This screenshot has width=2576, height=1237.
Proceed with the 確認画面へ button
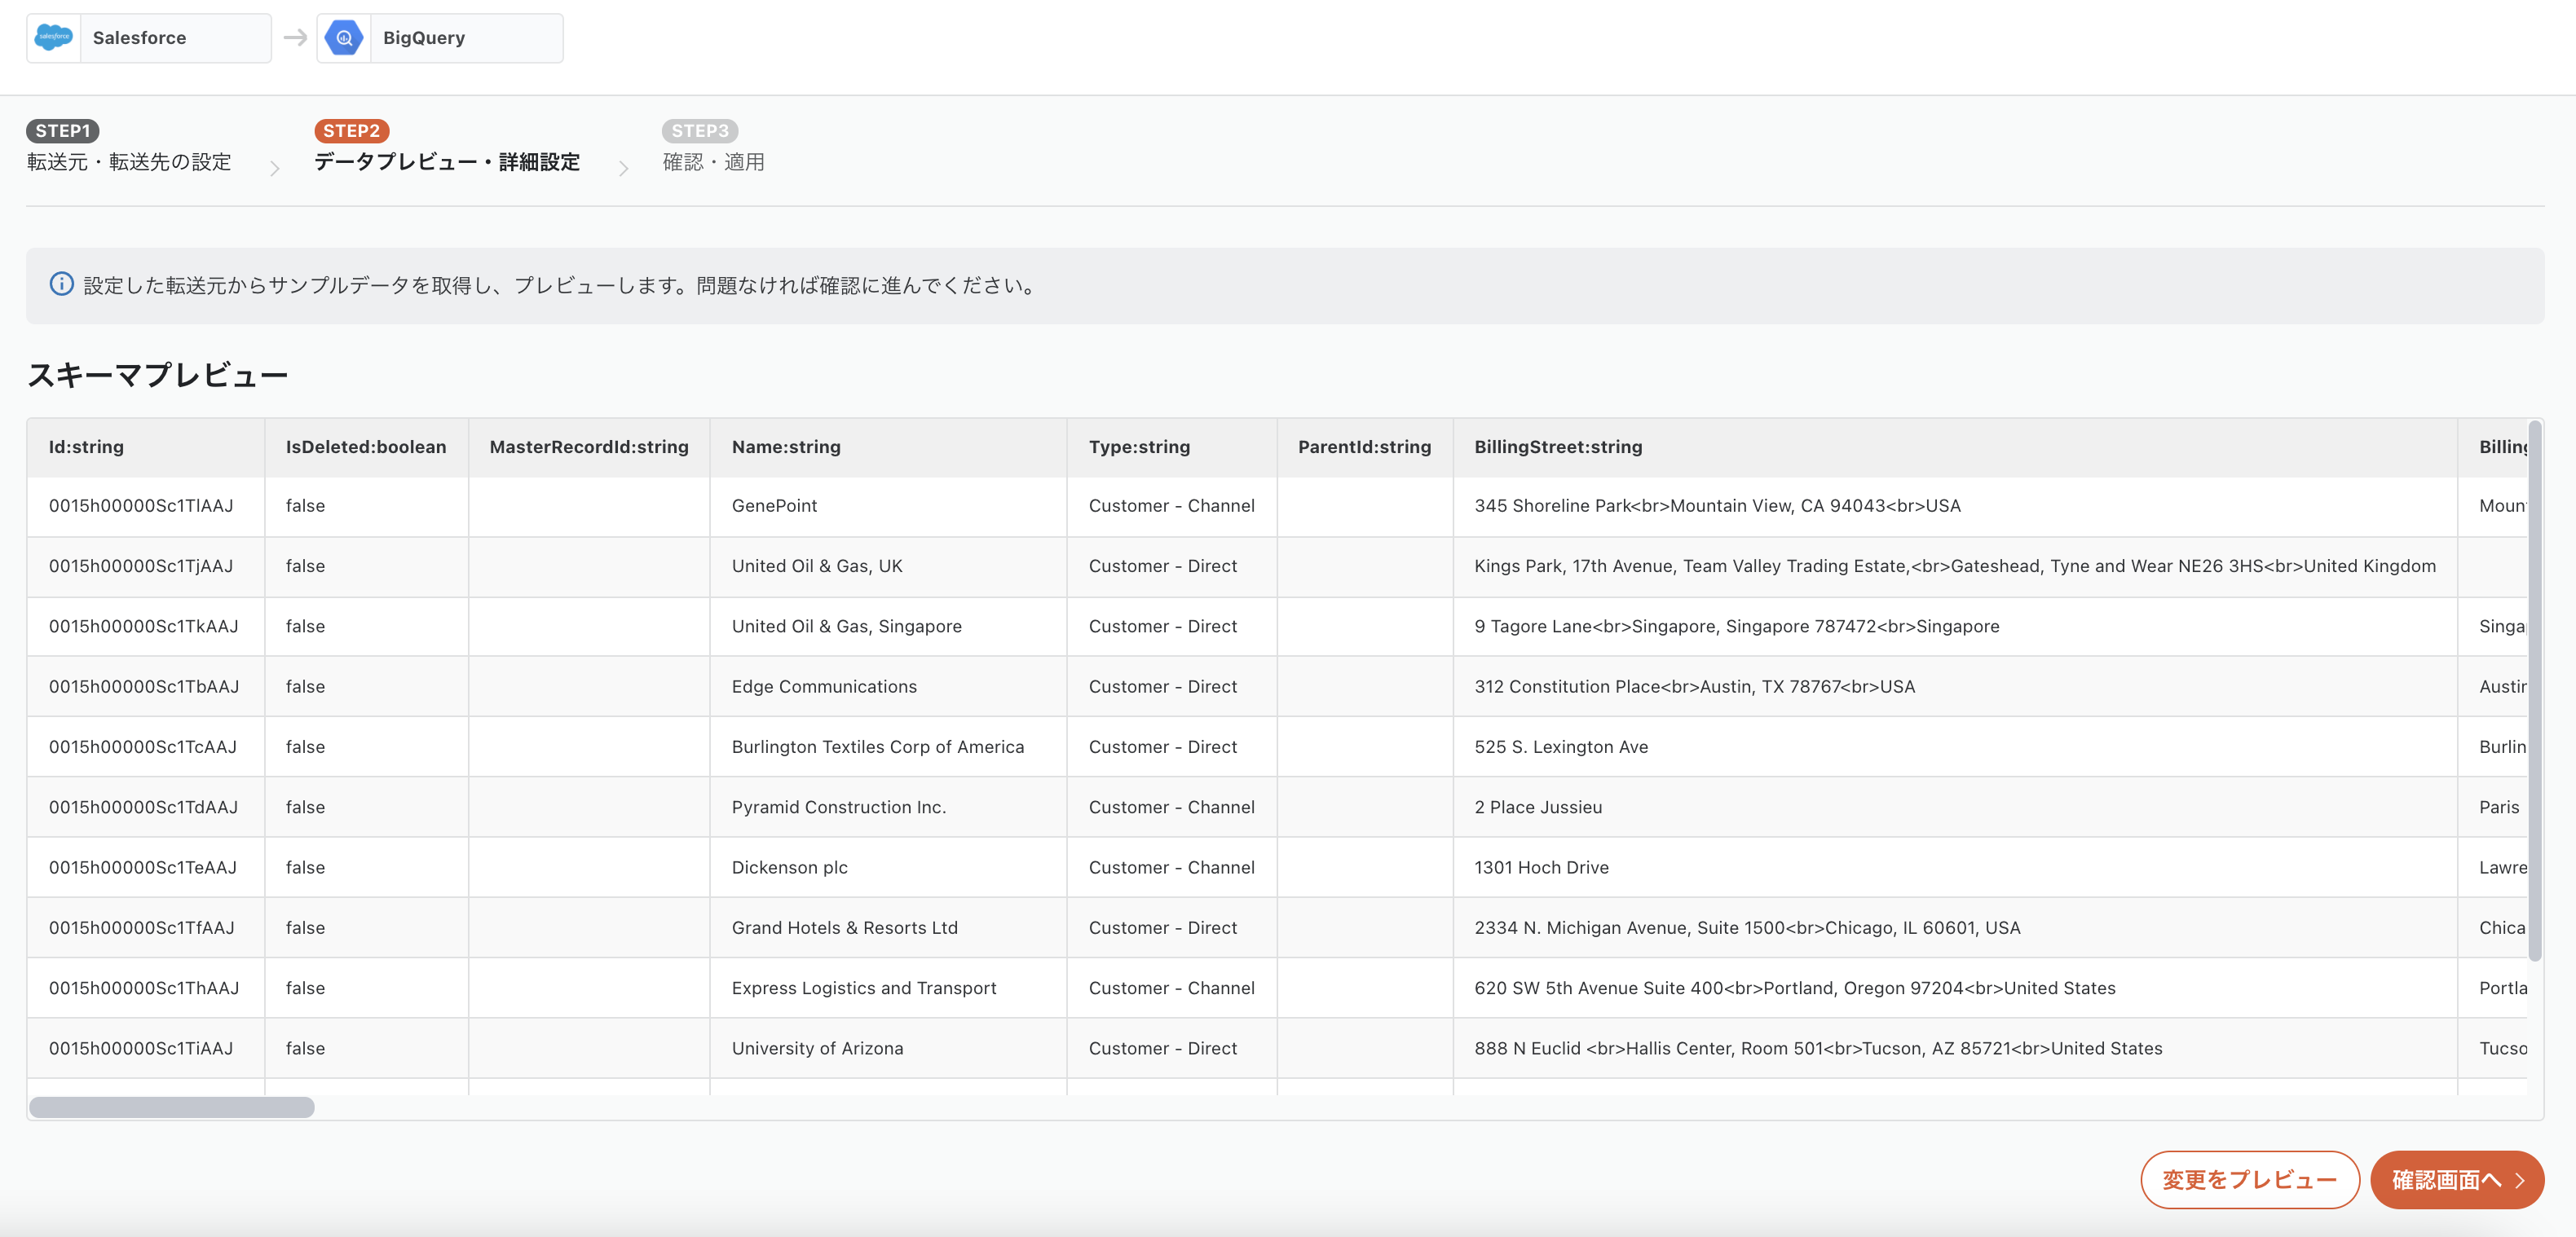[x=2456, y=1180]
